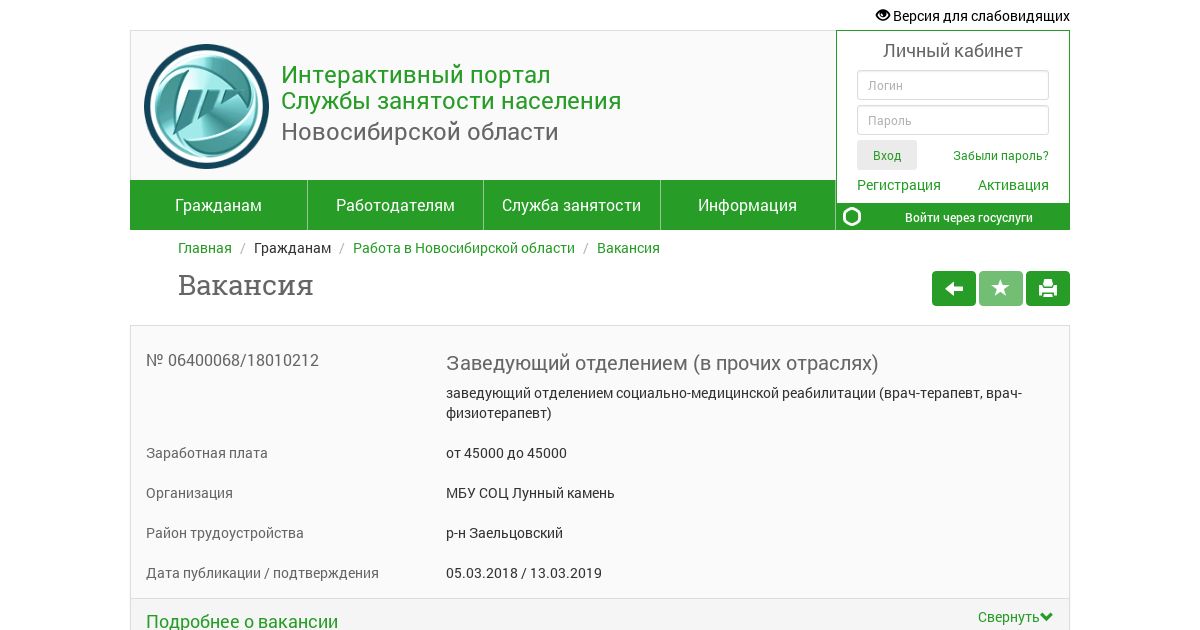Open the Информация menu

pos(747,205)
